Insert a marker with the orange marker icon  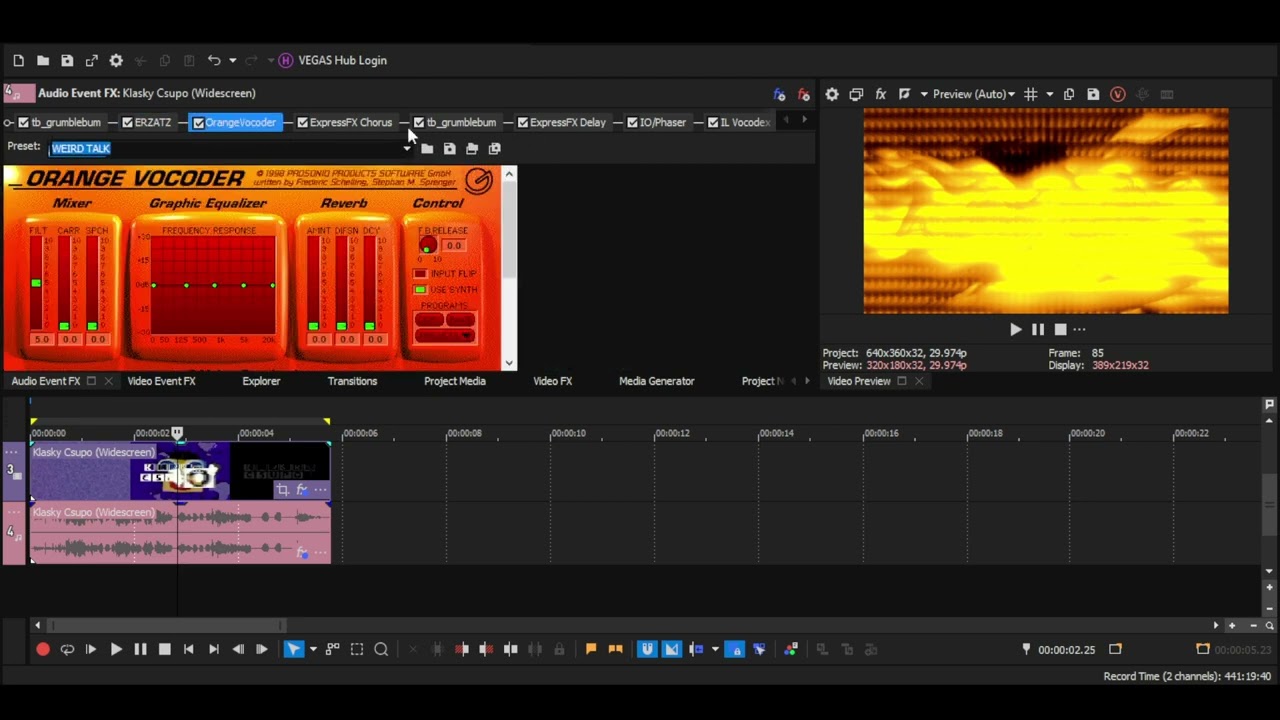click(x=591, y=650)
